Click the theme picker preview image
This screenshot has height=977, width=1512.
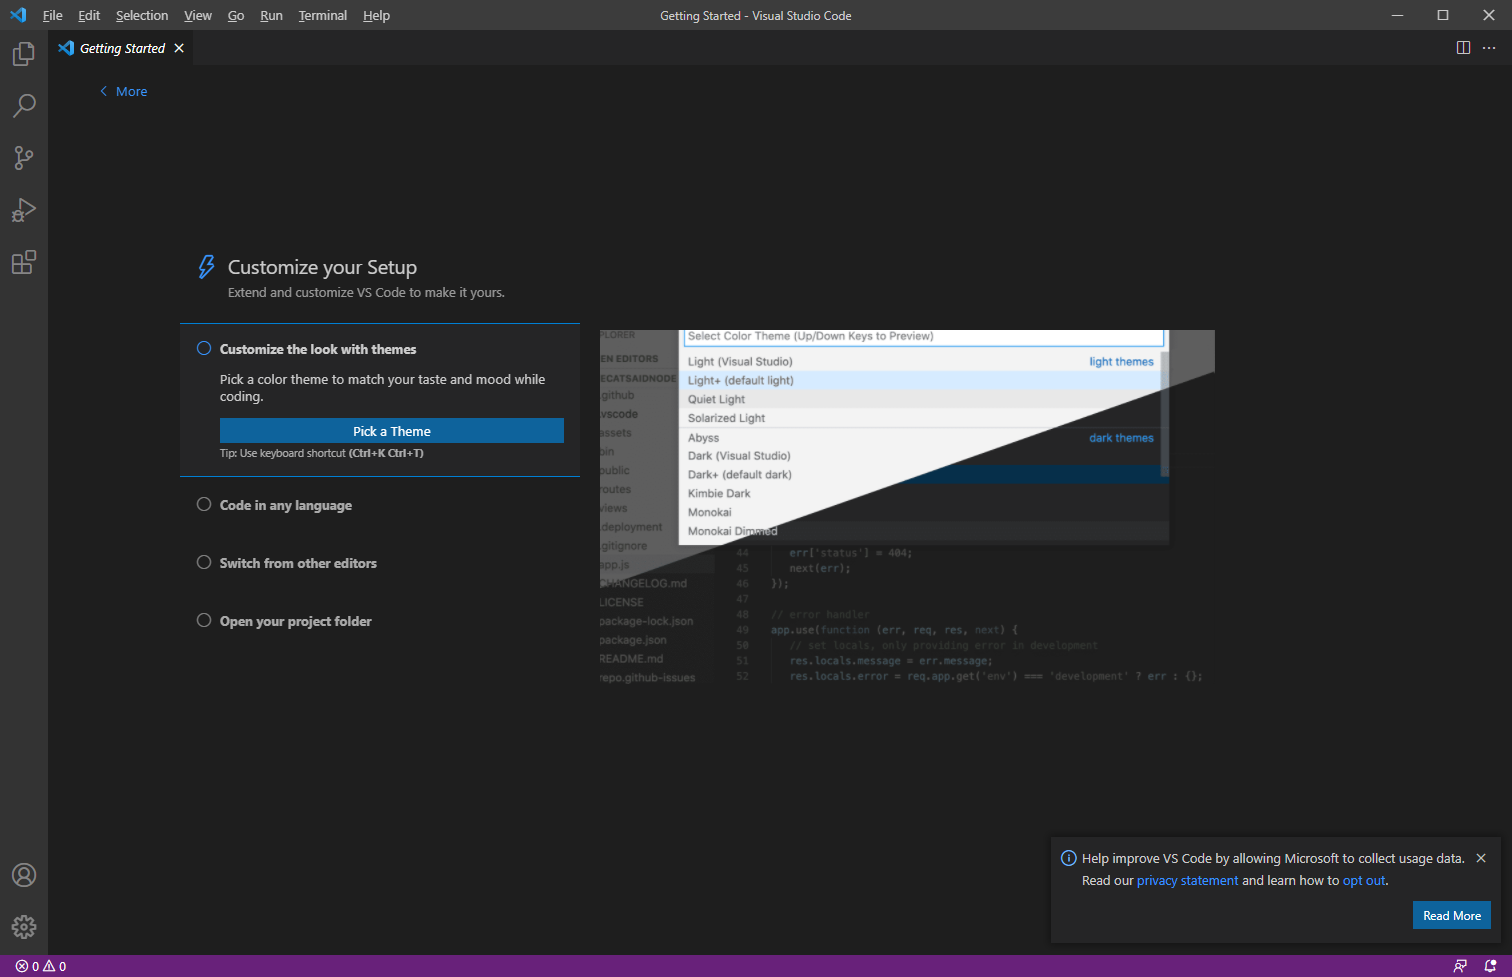(907, 509)
